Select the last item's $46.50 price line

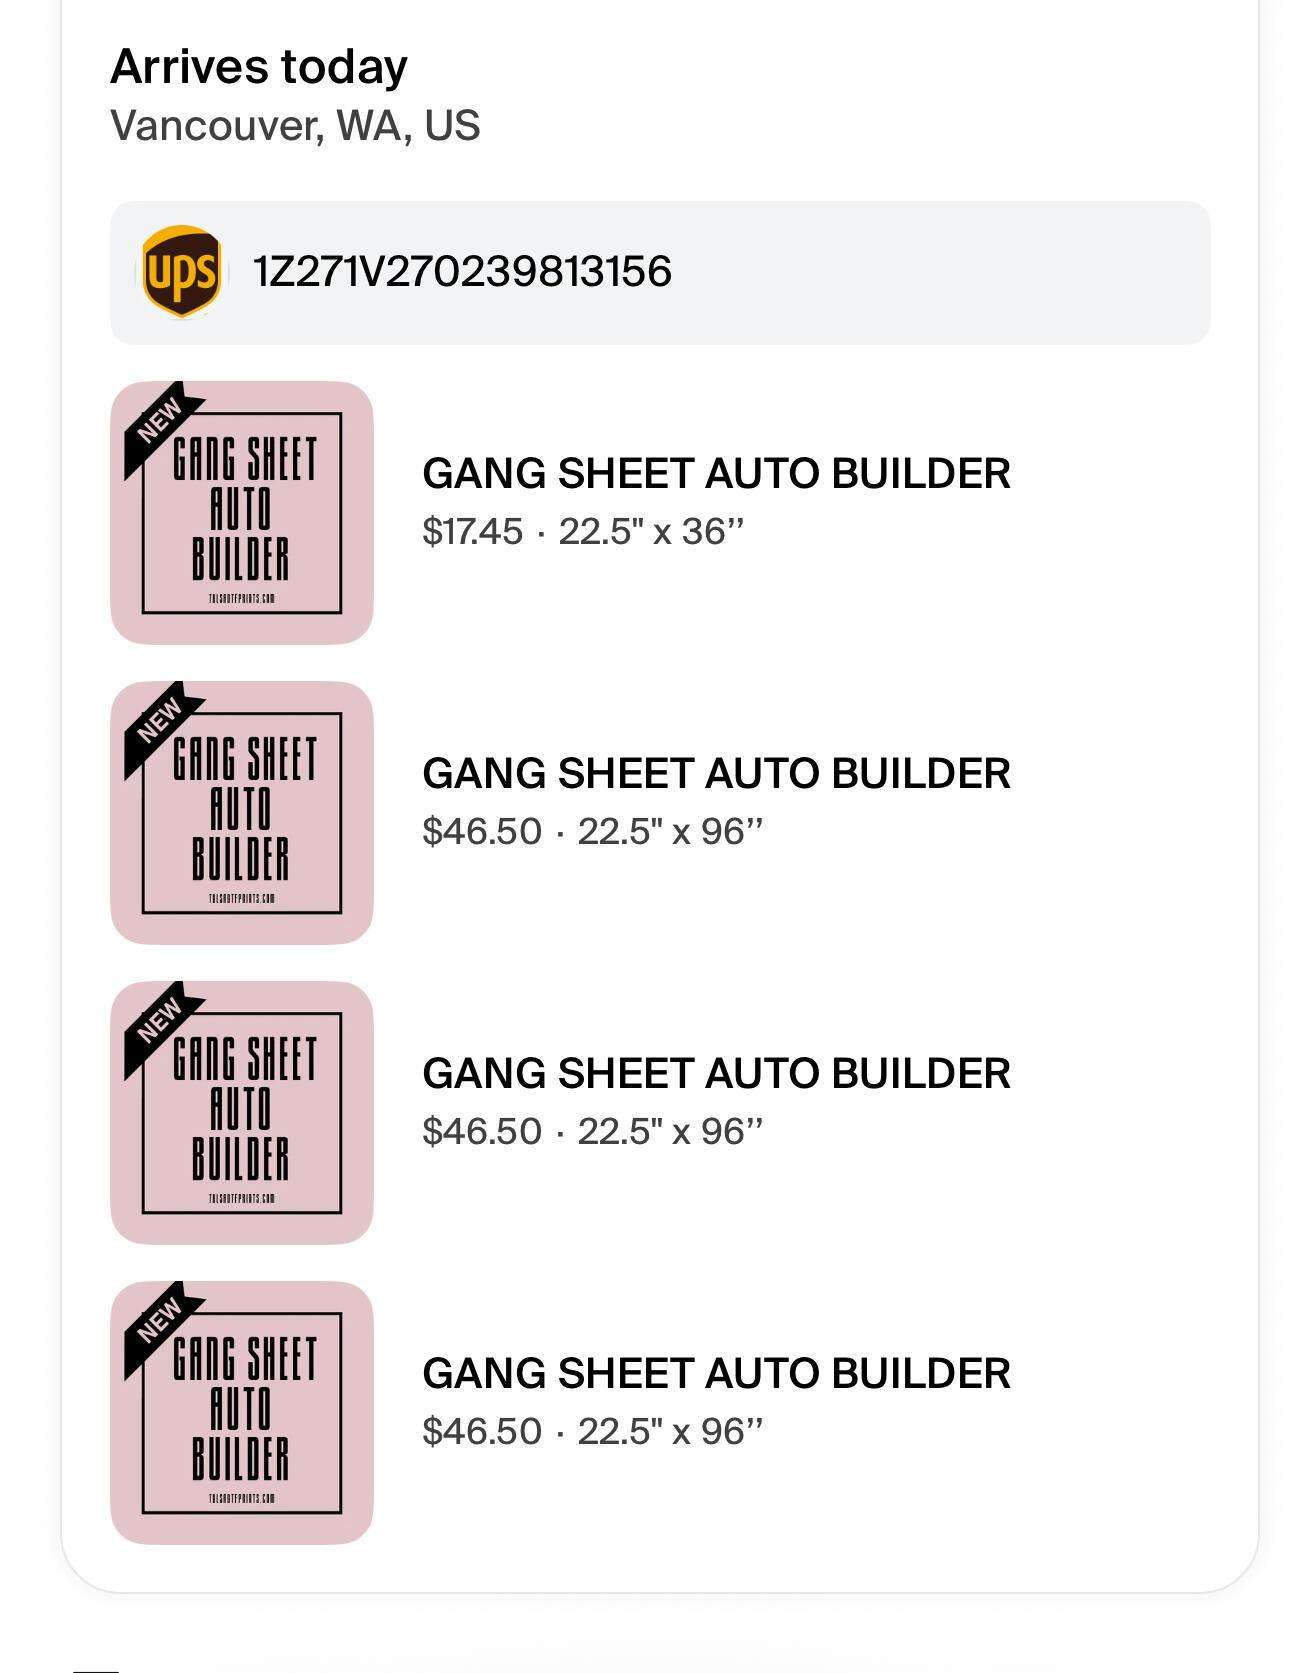point(592,1432)
